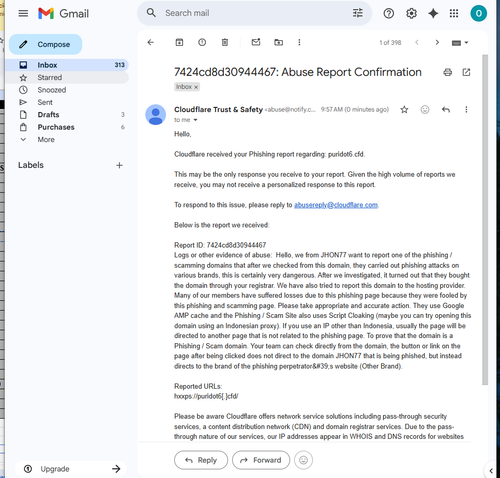Open email in a new window
The width and height of the screenshot is (500, 478).
(466, 72)
